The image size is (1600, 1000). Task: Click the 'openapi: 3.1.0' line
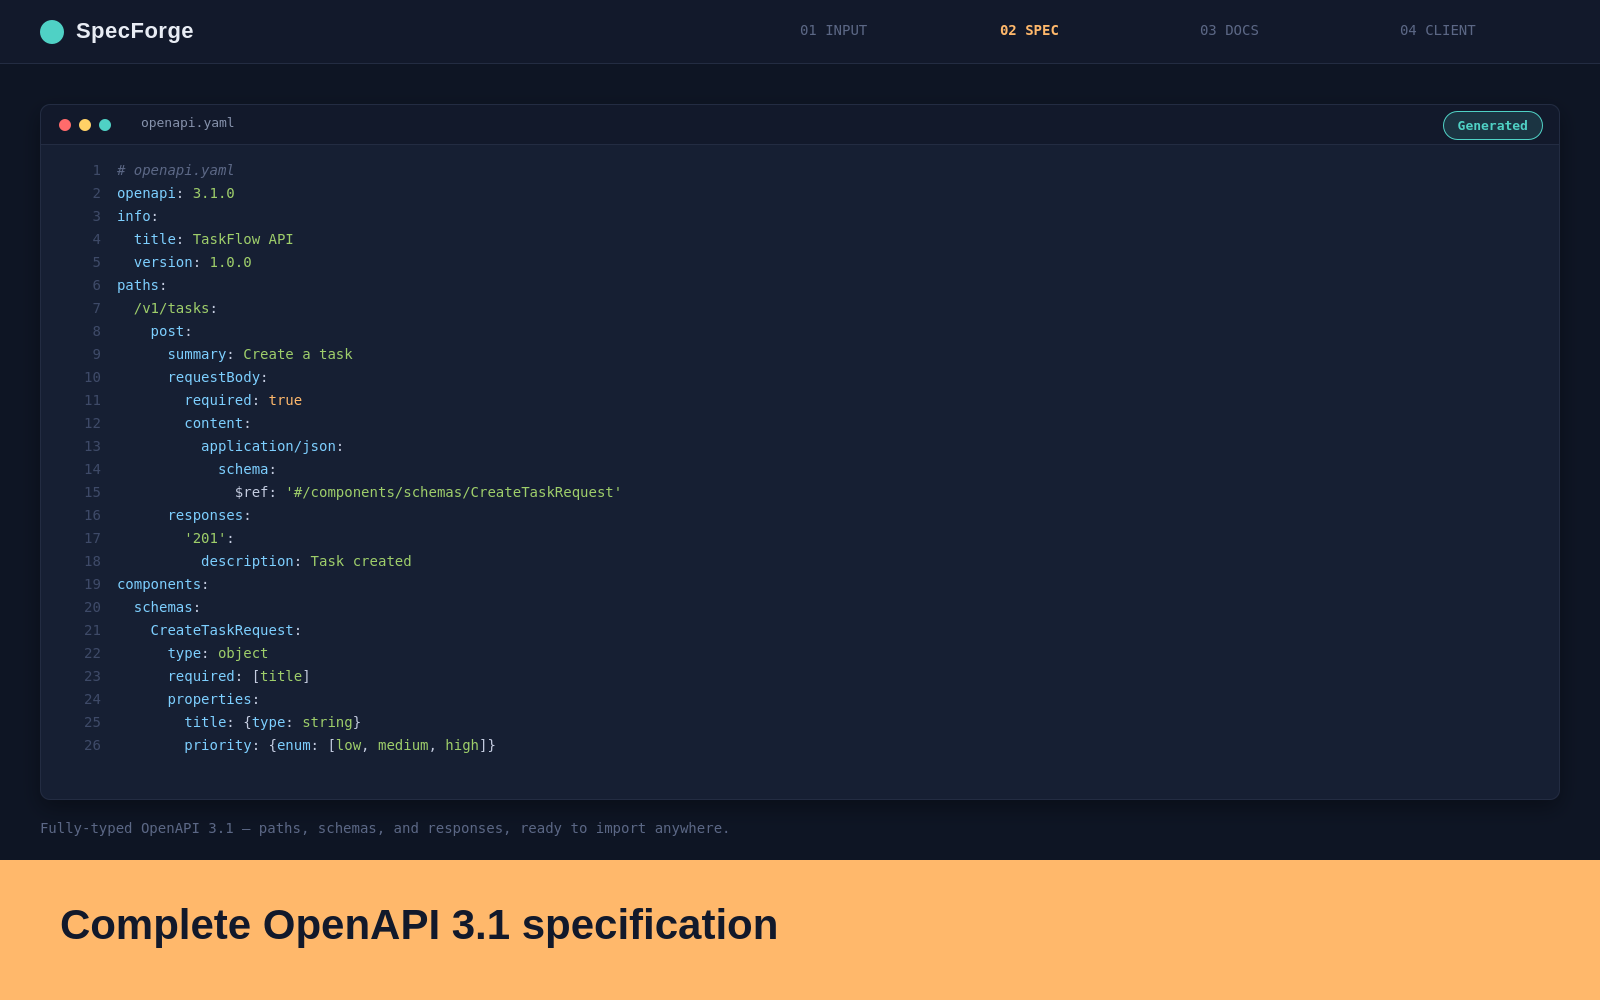[x=175, y=193]
